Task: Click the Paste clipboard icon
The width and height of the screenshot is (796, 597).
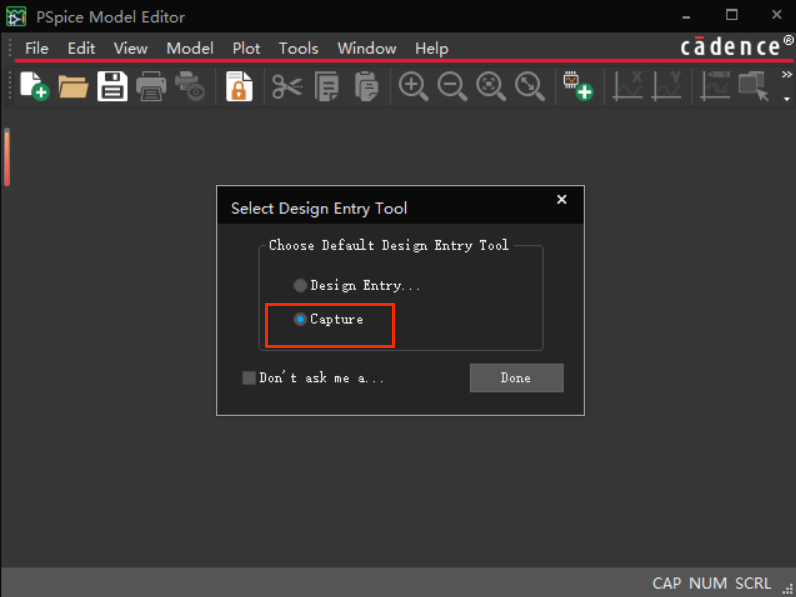Action: point(366,86)
